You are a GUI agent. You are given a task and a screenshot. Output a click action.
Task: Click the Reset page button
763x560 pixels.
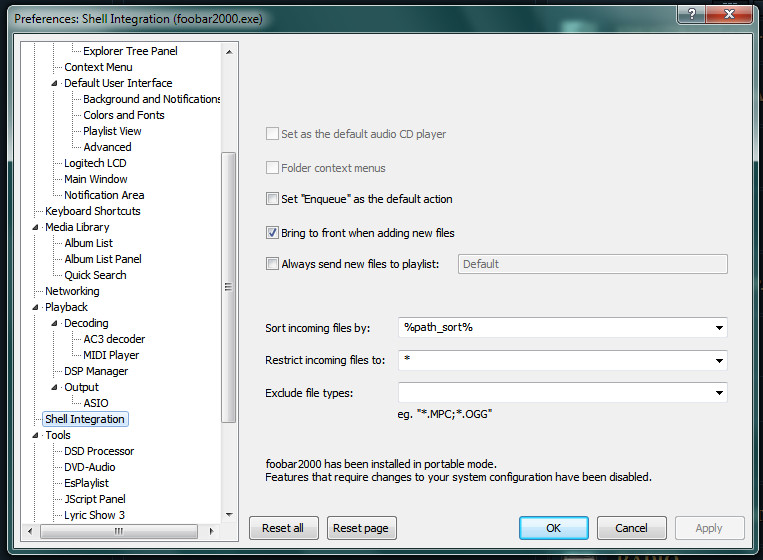(362, 528)
